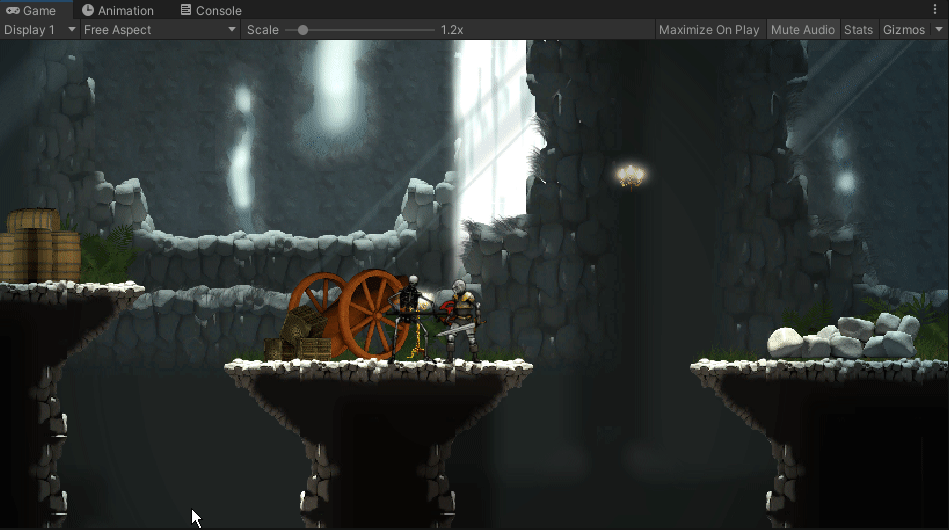The width and height of the screenshot is (949, 530).
Task: Click the glowing chandelier in the scene
Action: click(630, 176)
